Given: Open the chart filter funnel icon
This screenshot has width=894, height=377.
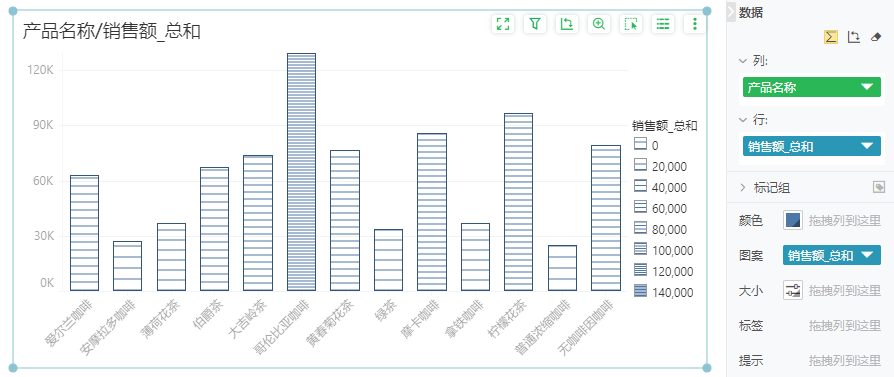Looking at the screenshot, I should coord(535,23).
